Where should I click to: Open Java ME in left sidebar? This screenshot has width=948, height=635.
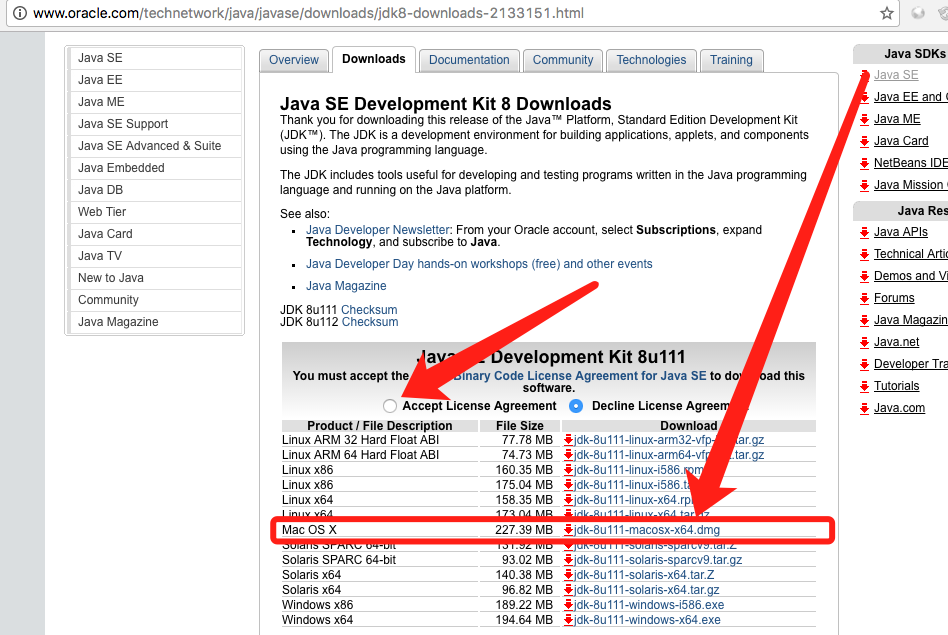155,102
